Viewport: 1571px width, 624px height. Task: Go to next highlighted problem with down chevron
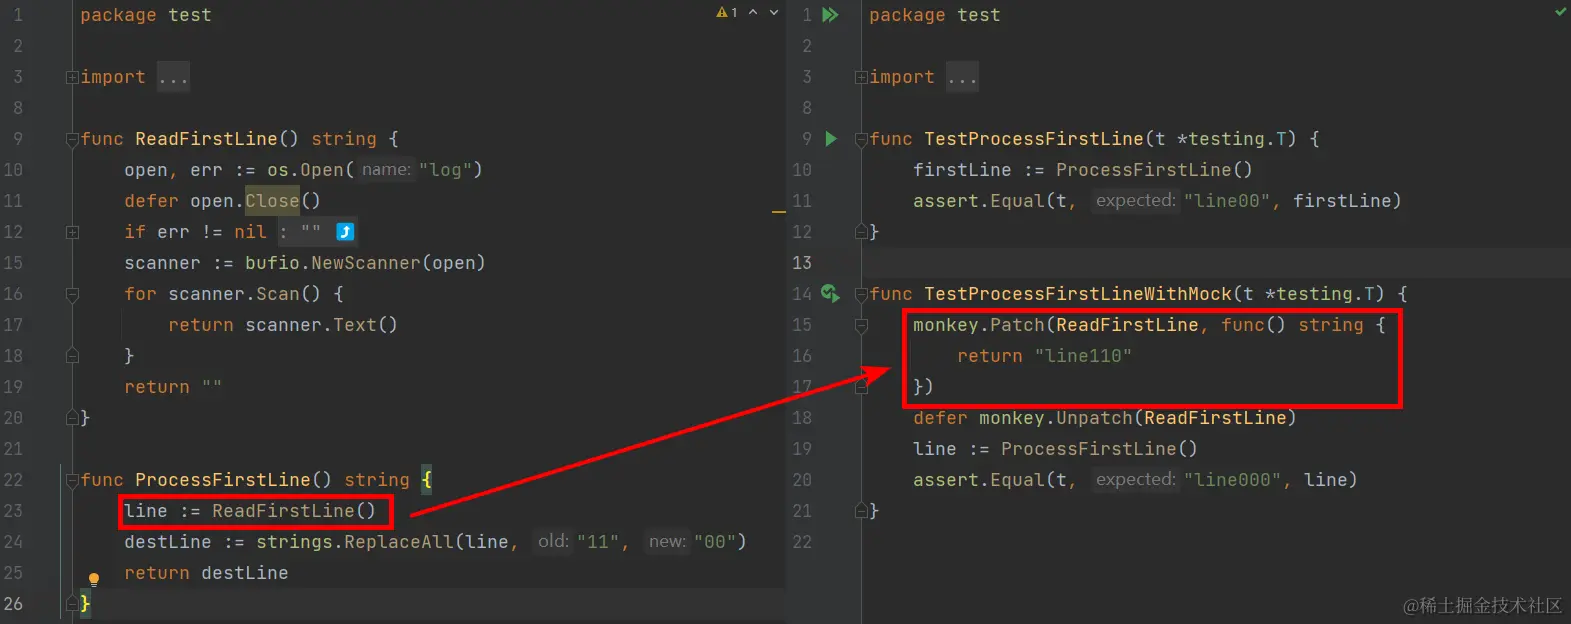tap(774, 13)
